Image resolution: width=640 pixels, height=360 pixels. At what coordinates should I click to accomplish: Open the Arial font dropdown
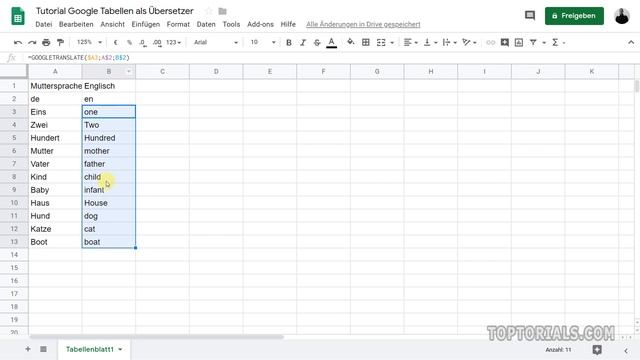tap(216, 42)
